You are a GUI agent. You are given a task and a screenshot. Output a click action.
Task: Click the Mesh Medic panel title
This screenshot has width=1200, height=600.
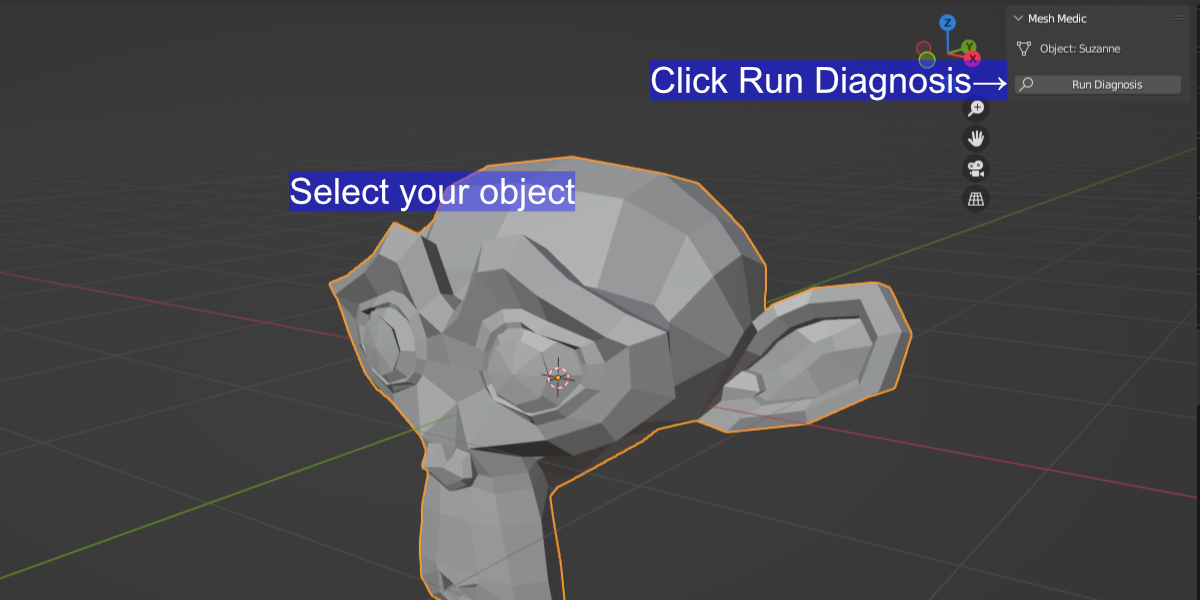pos(1057,18)
